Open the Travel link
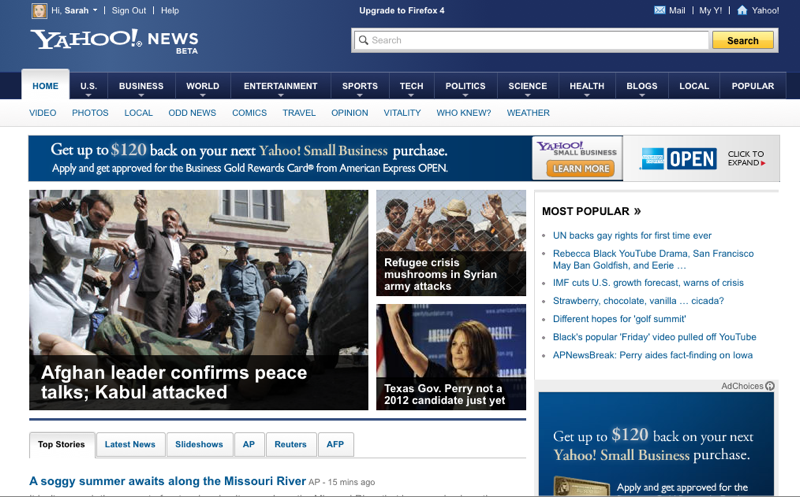 (299, 113)
